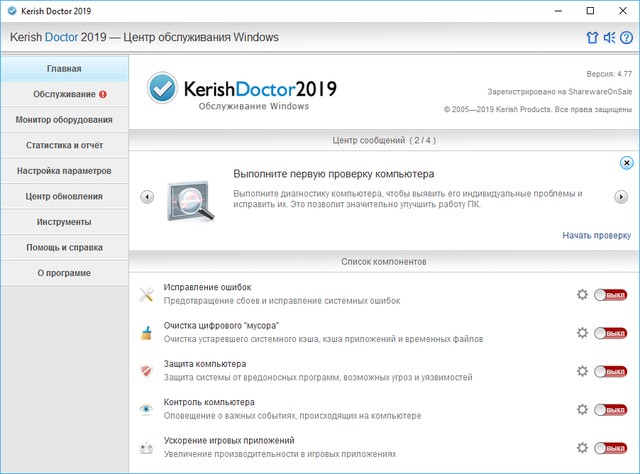Screen dimensions: 640x474
Task: Open the help question mark icon
Action: point(625,38)
